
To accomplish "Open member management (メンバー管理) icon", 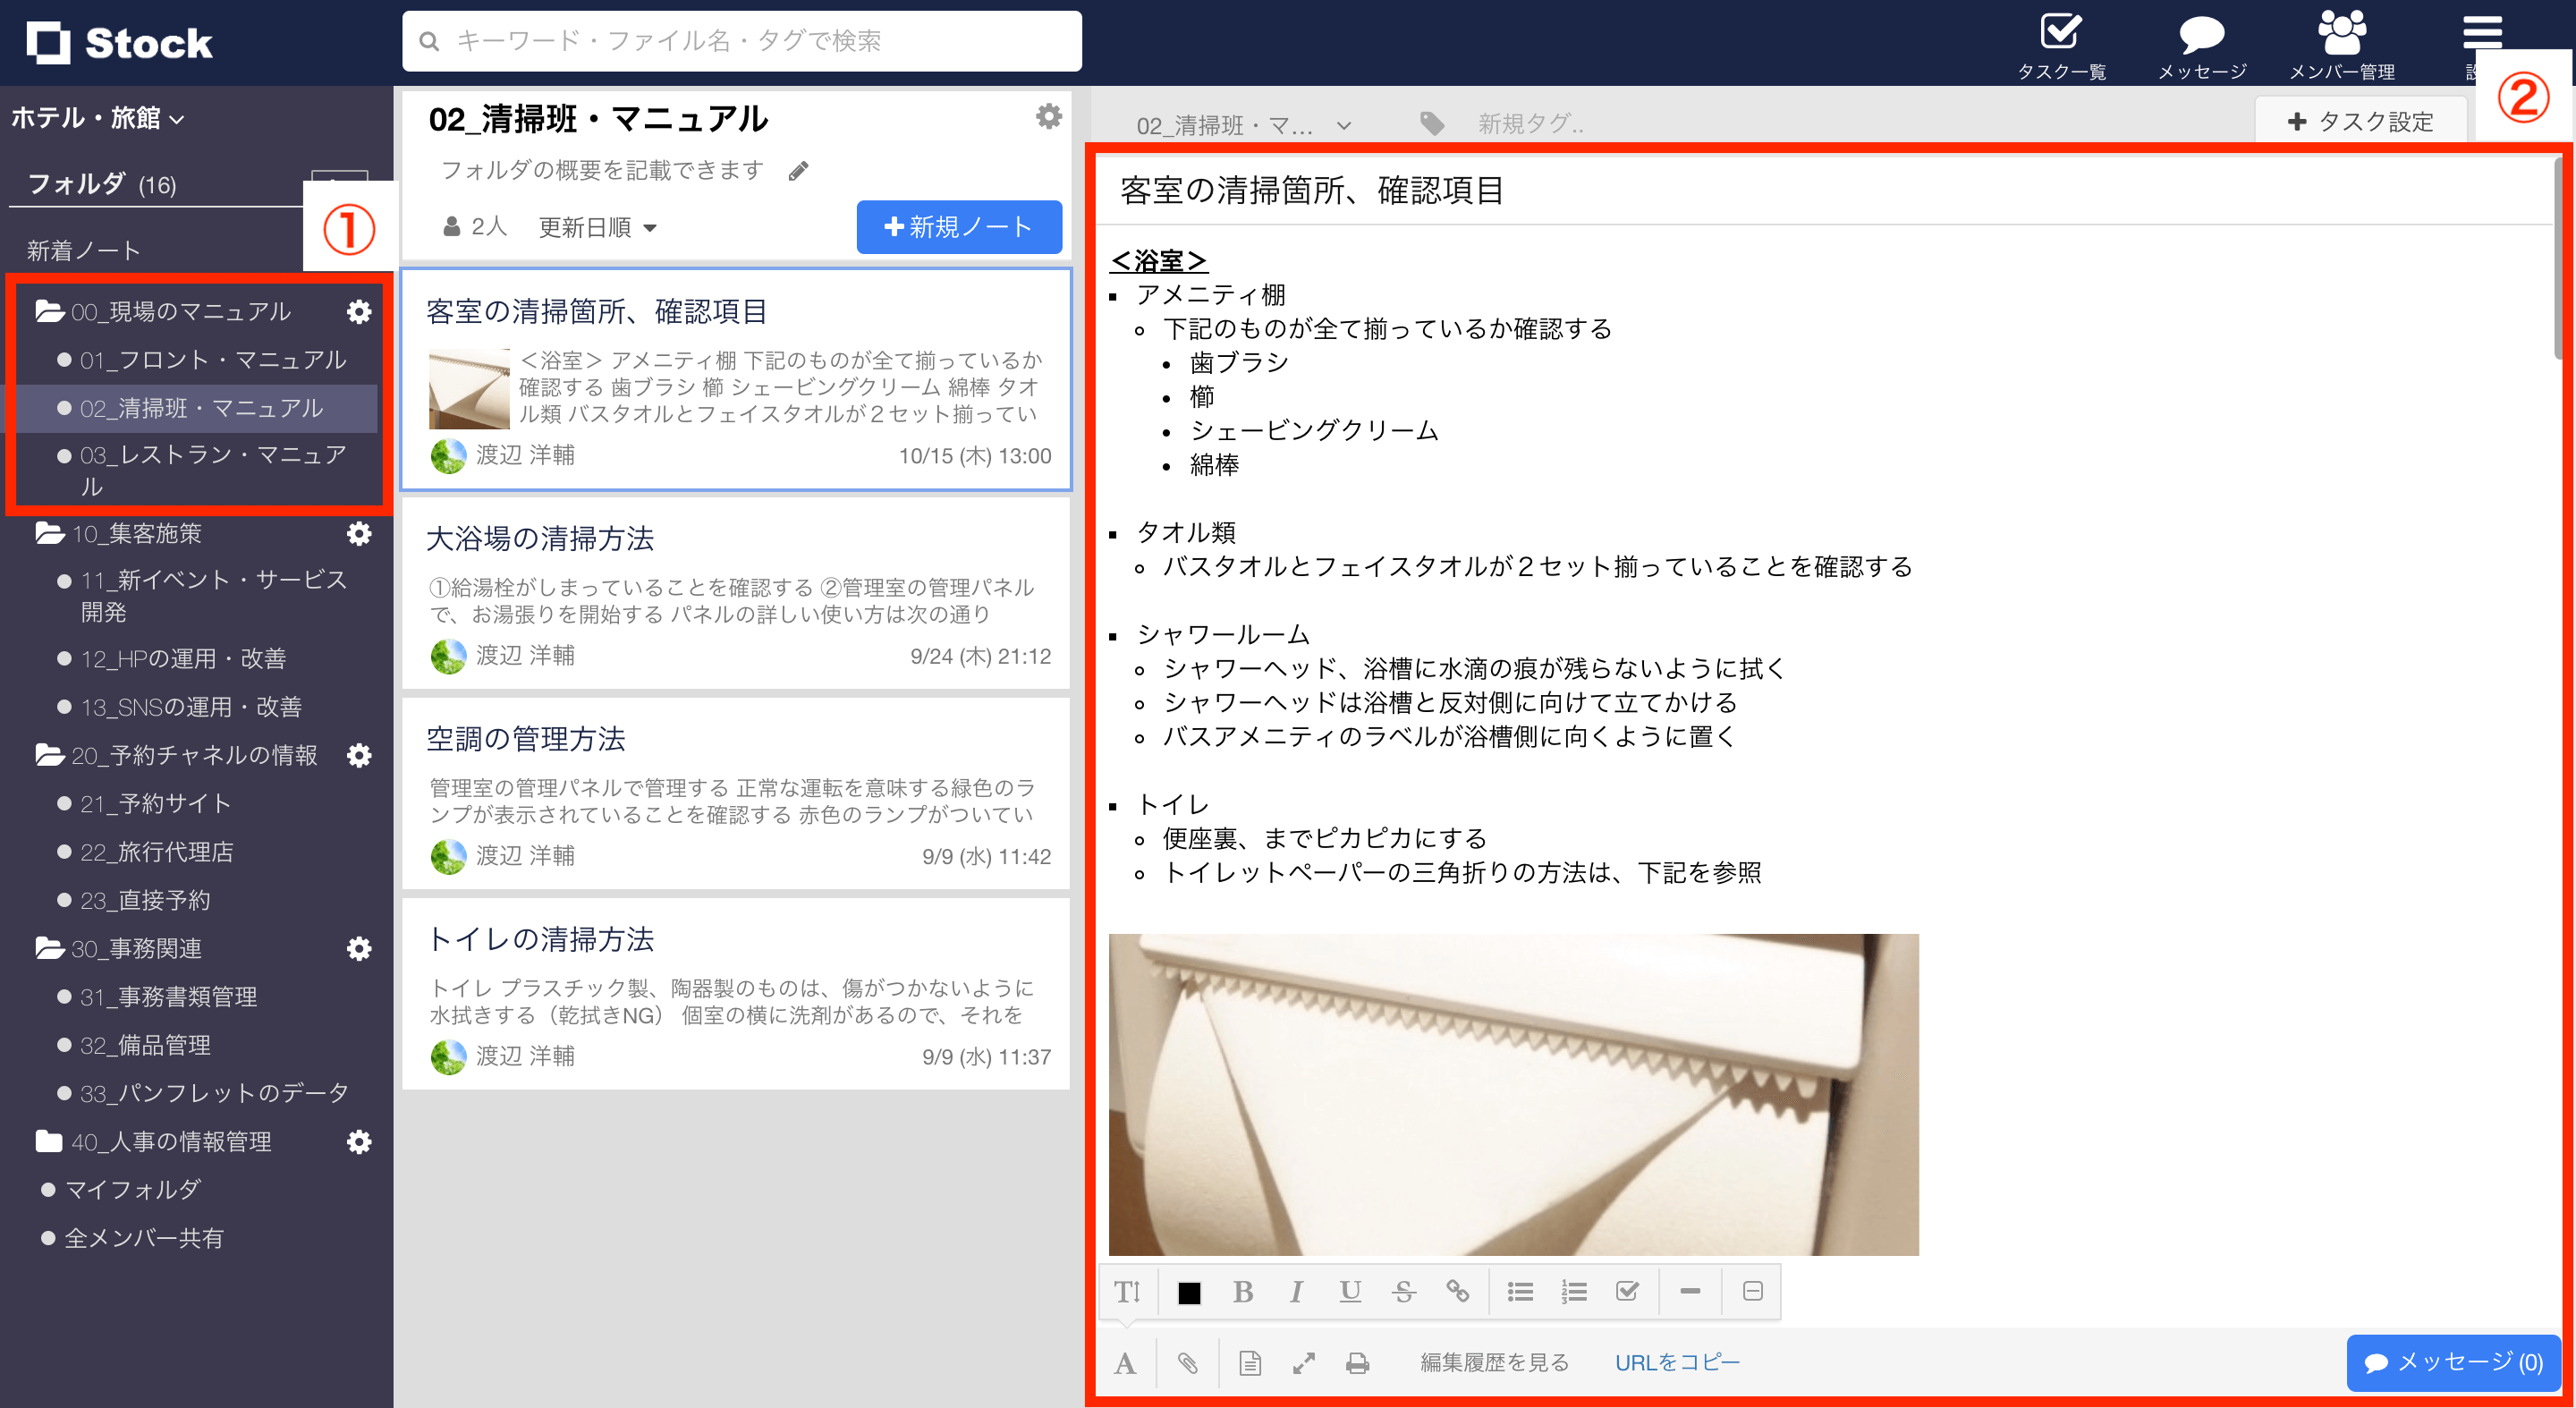I will click(2342, 44).
